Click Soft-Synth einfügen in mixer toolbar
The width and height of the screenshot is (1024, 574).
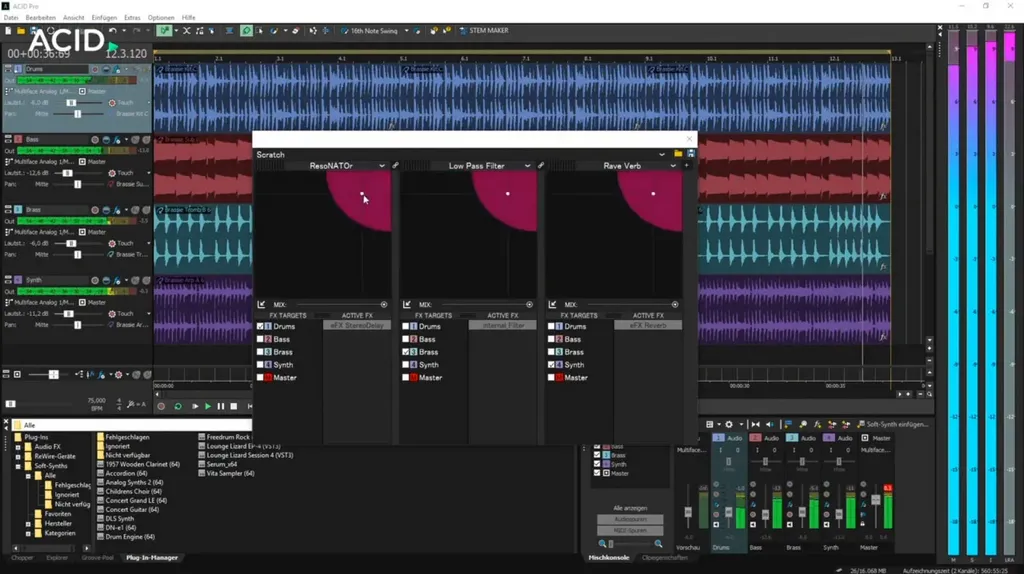click(892, 424)
